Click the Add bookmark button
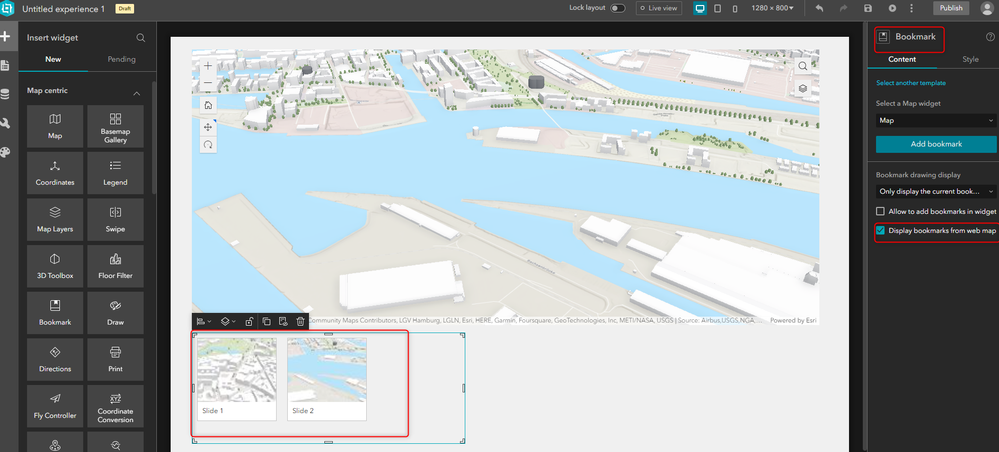Image resolution: width=999 pixels, height=452 pixels. pyautogui.click(x=936, y=144)
